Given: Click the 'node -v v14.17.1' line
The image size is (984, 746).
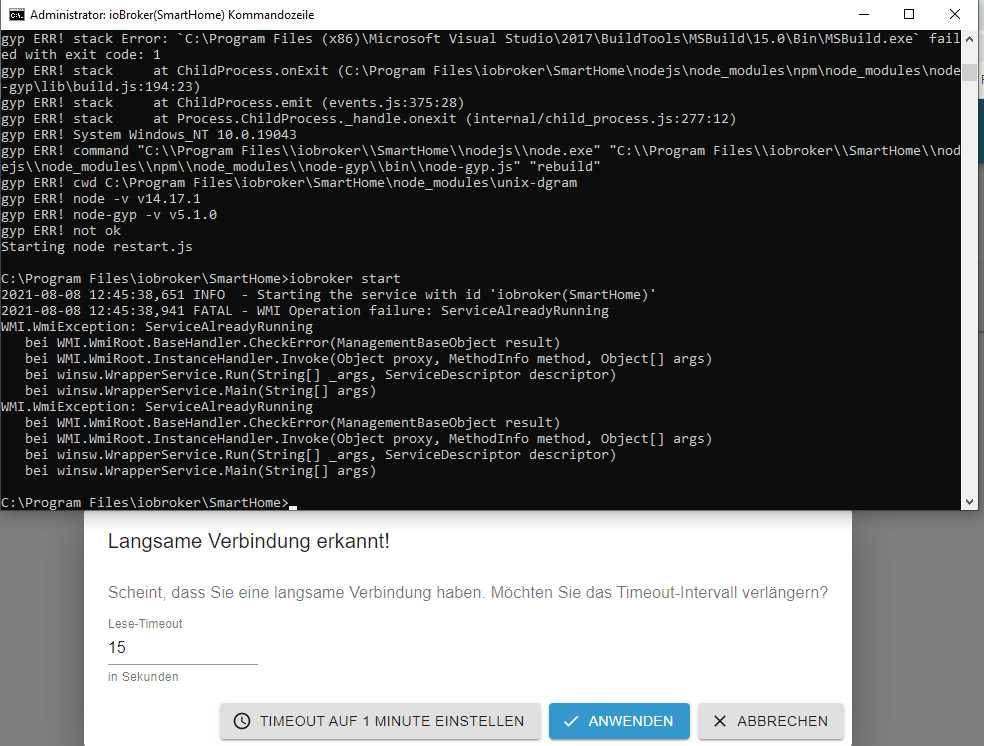Looking at the screenshot, I should tap(101, 199).
